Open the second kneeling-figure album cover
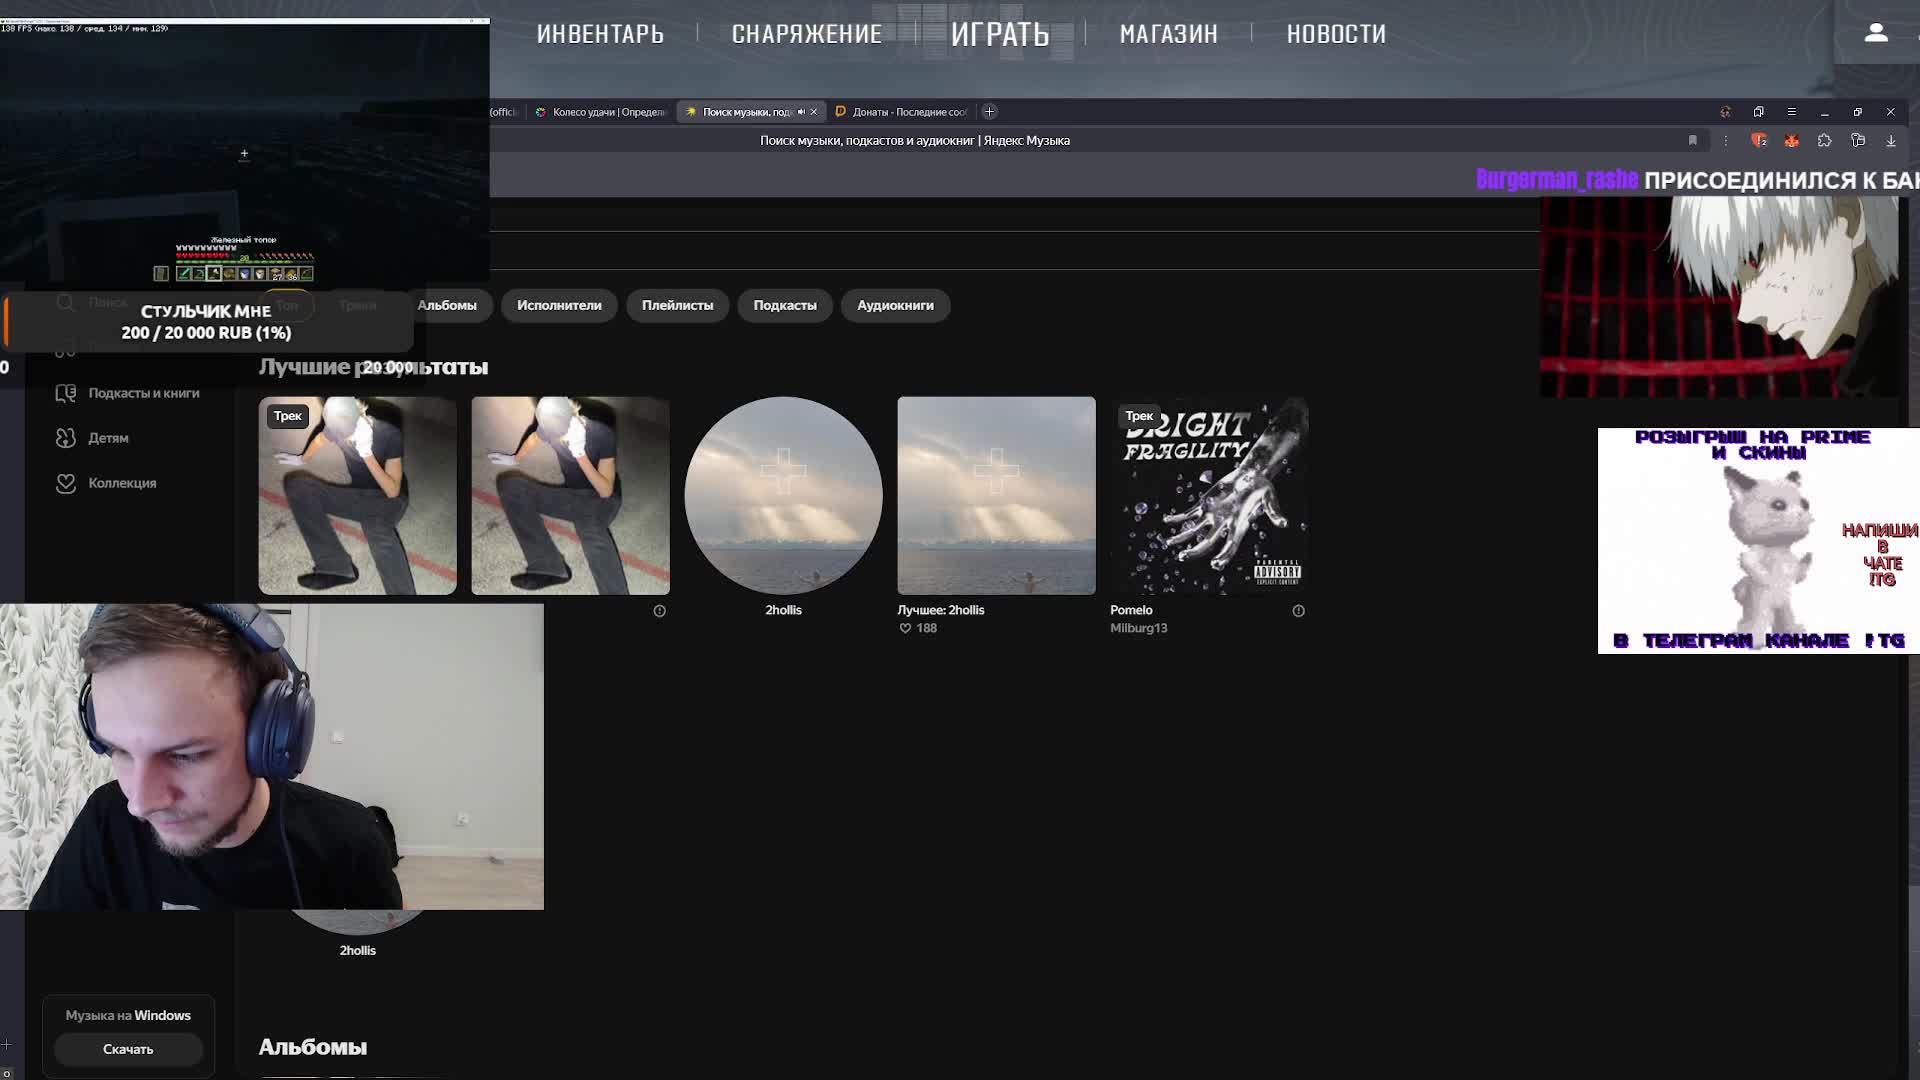The image size is (1920, 1080). click(x=570, y=496)
